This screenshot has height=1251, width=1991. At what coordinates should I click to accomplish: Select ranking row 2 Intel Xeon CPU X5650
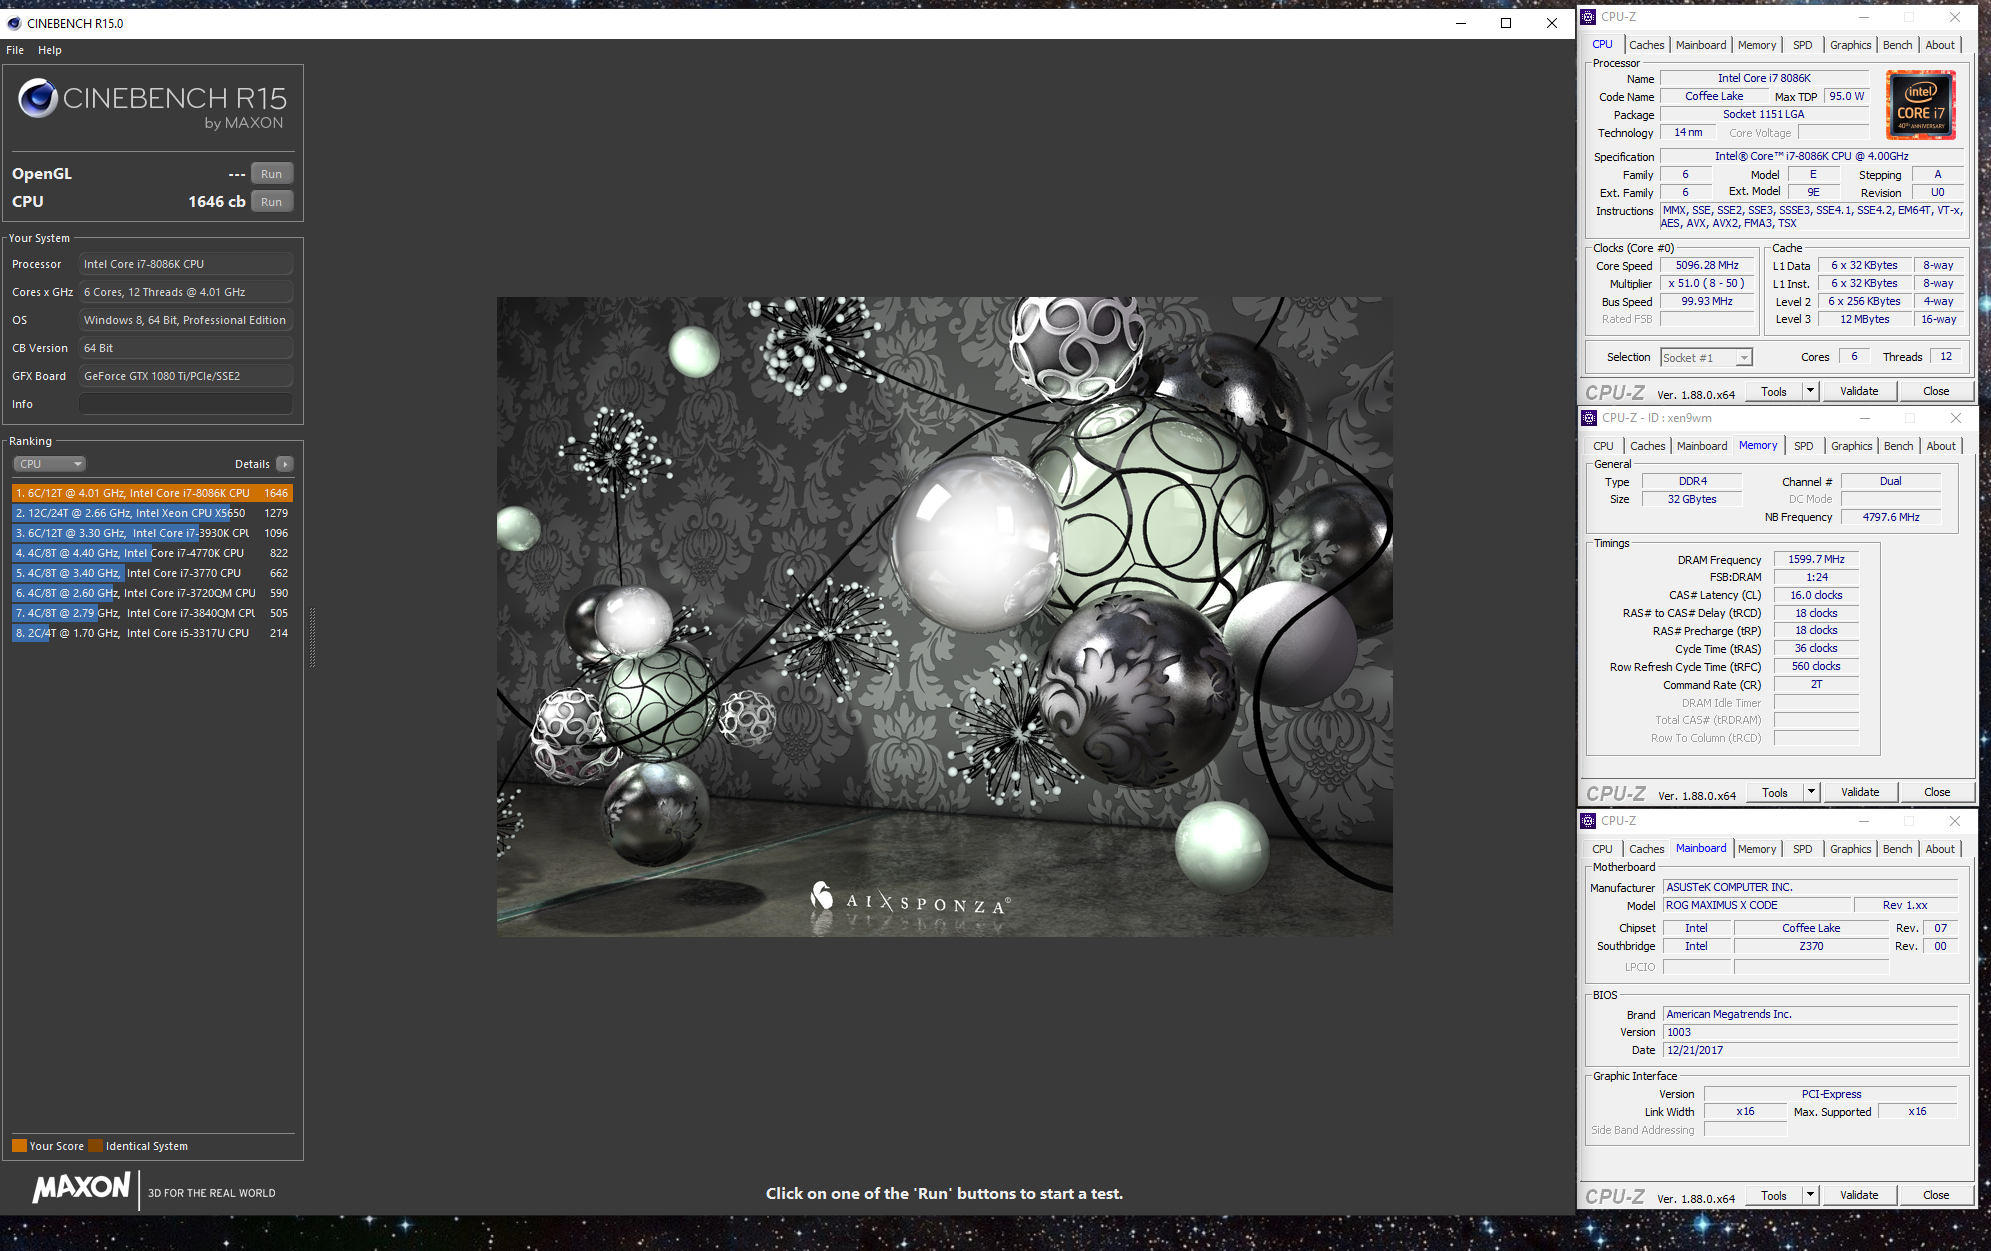pos(152,513)
